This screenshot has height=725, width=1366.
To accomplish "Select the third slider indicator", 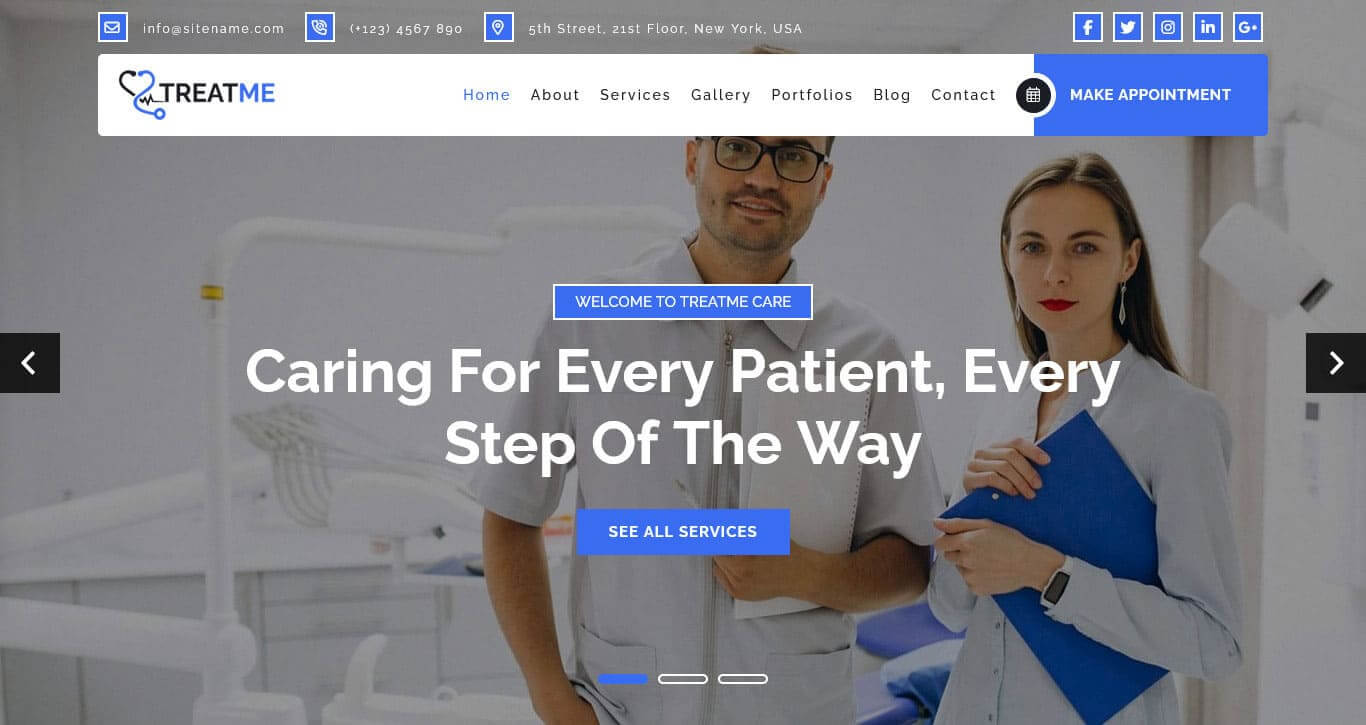I will (x=743, y=679).
